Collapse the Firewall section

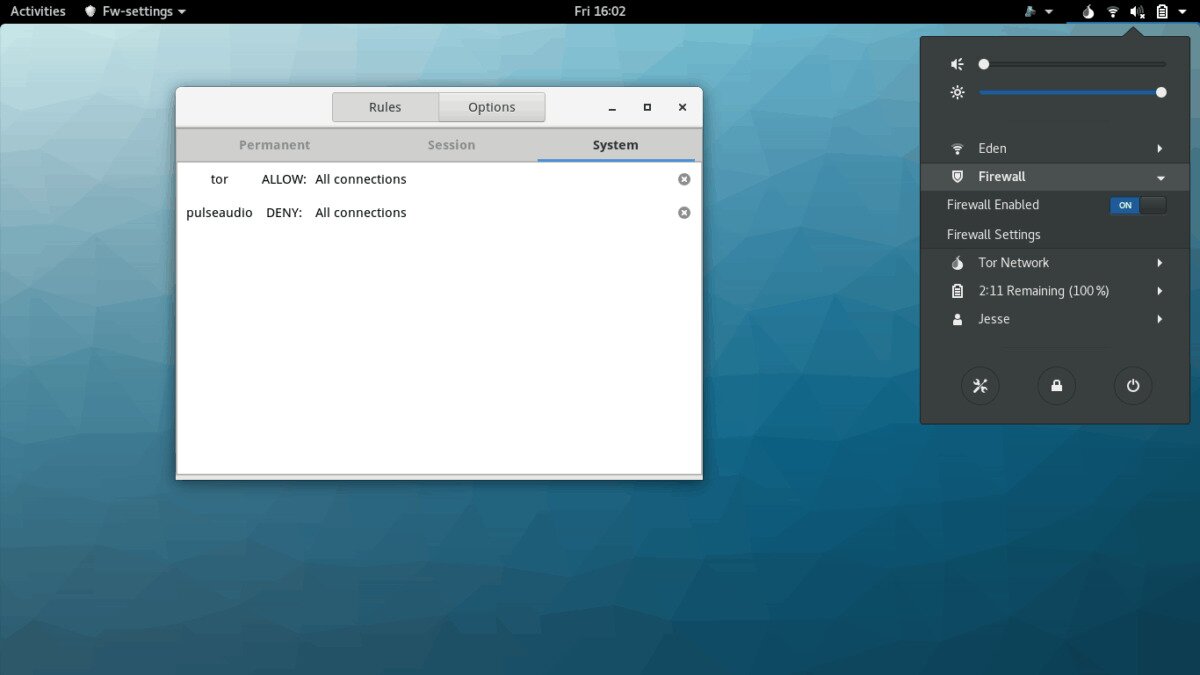[x=1160, y=177]
